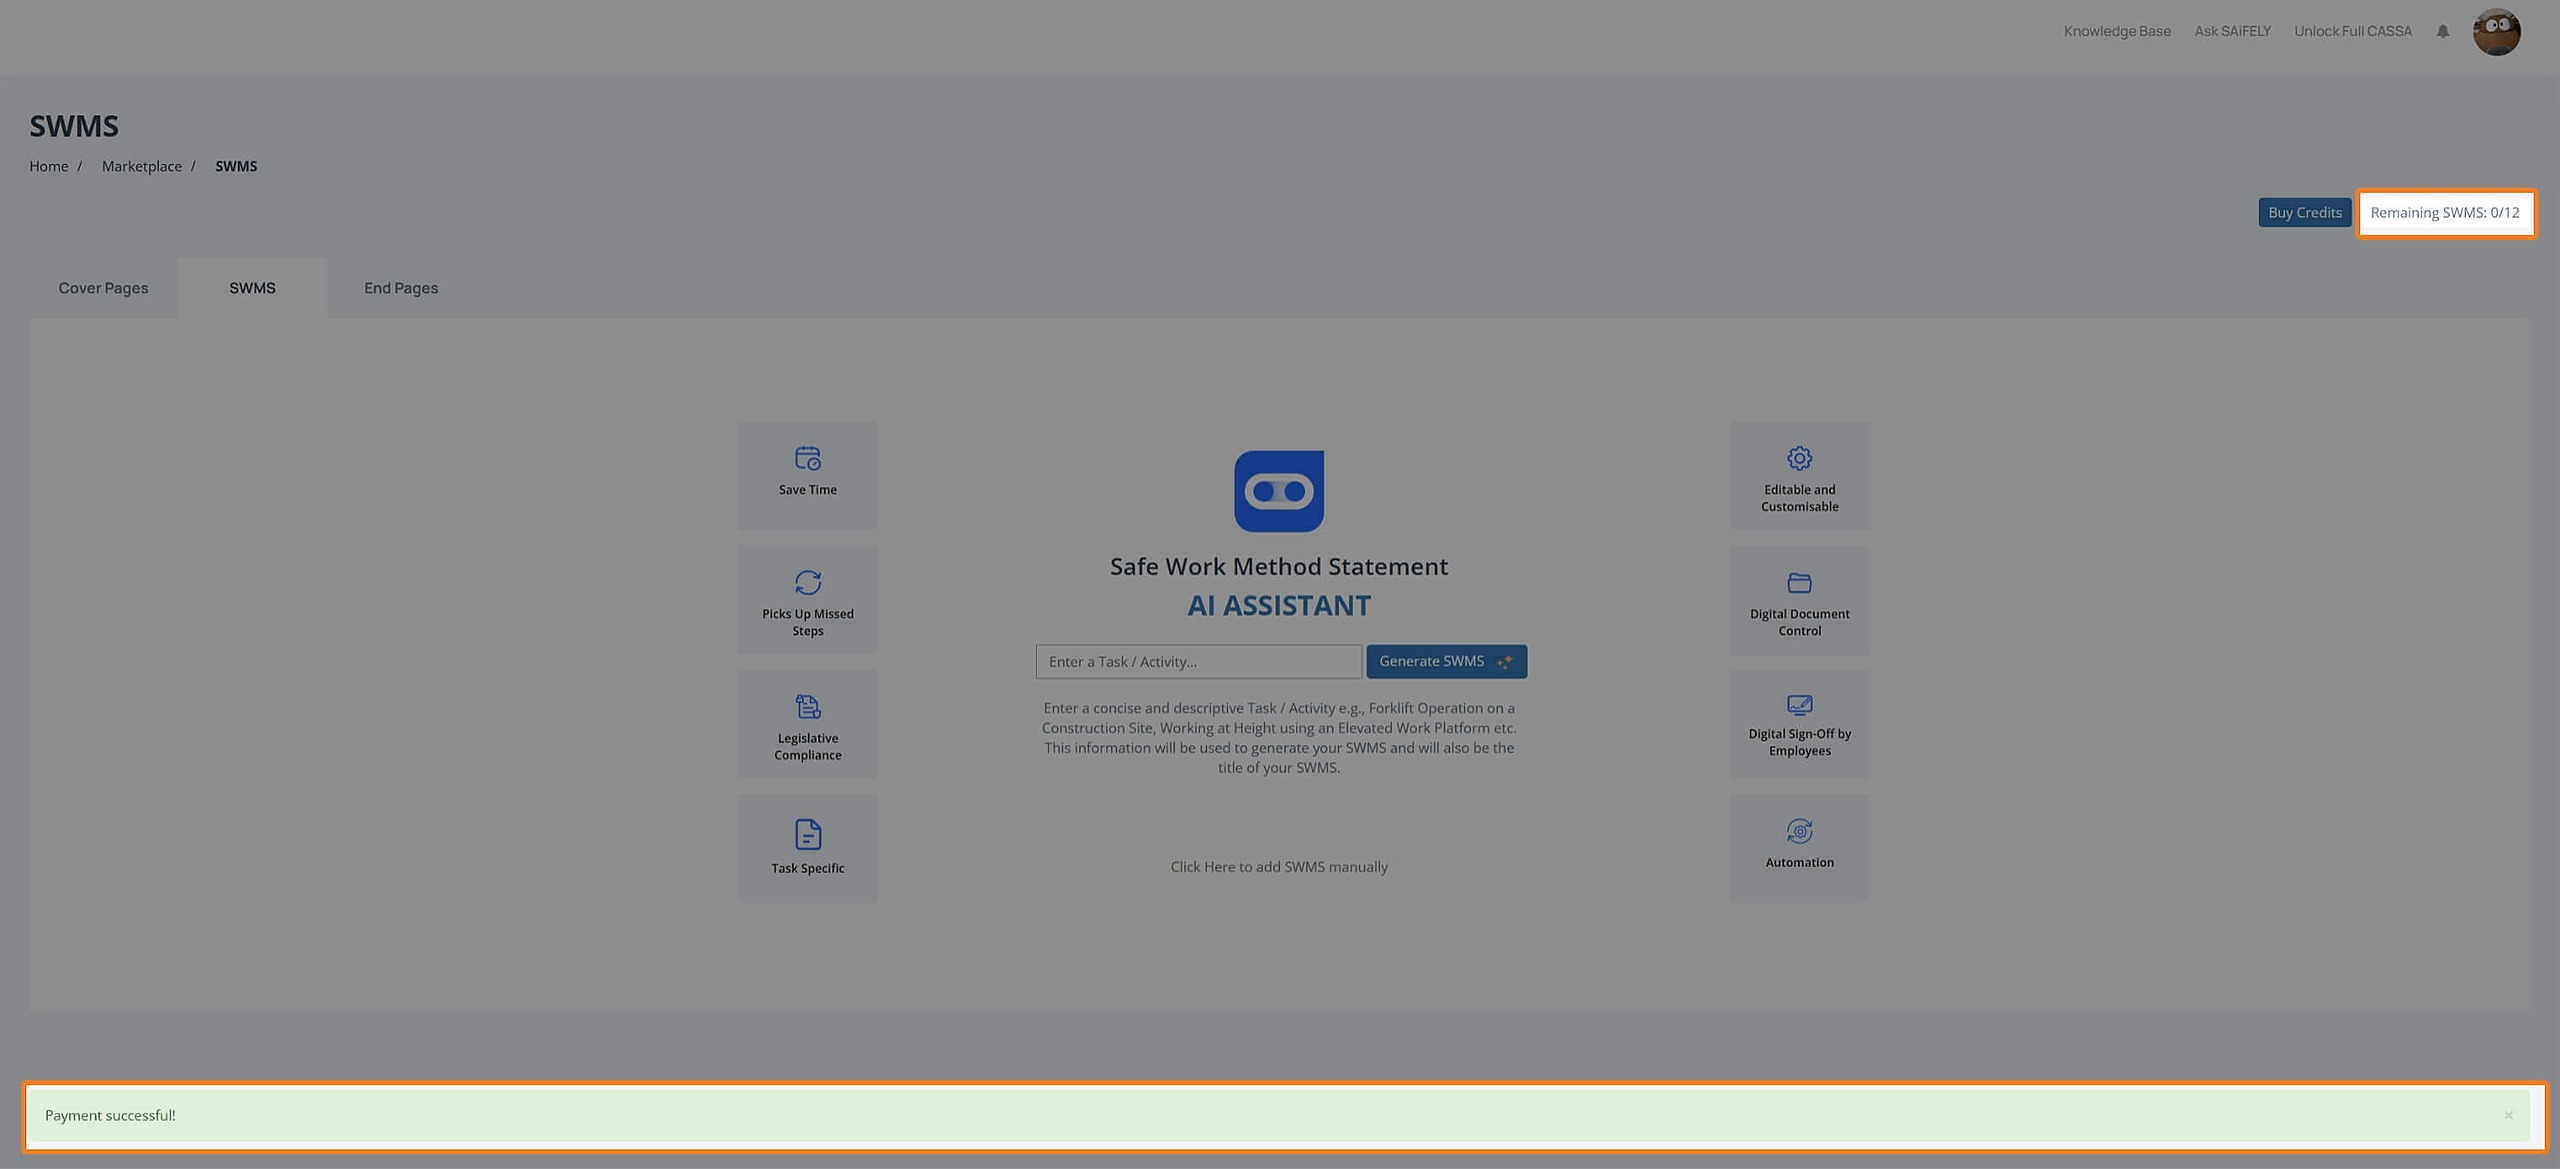Image resolution: width=2560 pixels, height=1169 pixels.
Task: Click the AI Assistant robot logo
Action: click(1278, 491)
